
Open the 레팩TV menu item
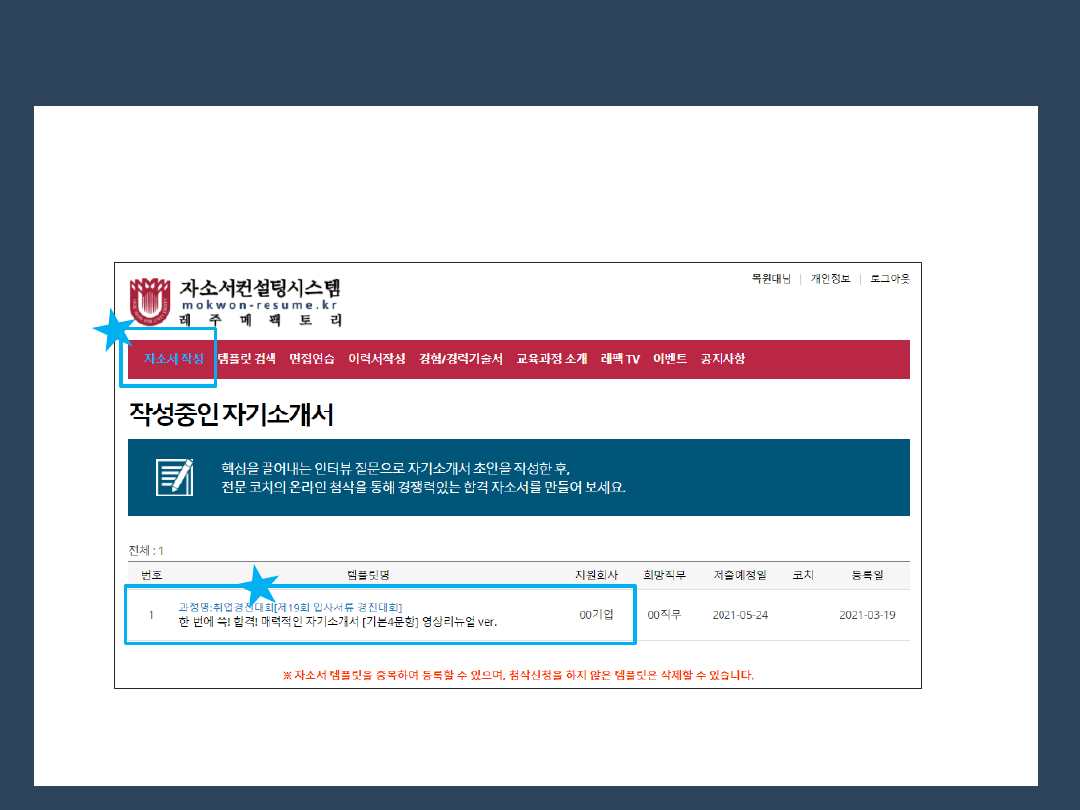click(x=620, y=359)
